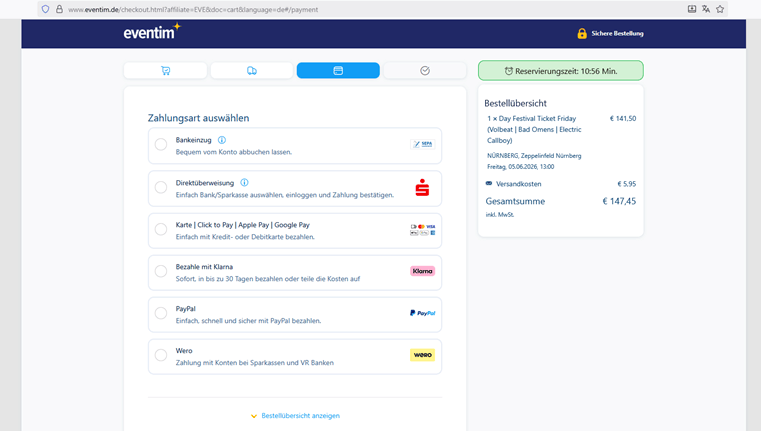The height and width of the screenshot is (431, 761).
Task: Click the NÜRNBERG, Zeppelinfeld venue text
Action: coord(534,156)
